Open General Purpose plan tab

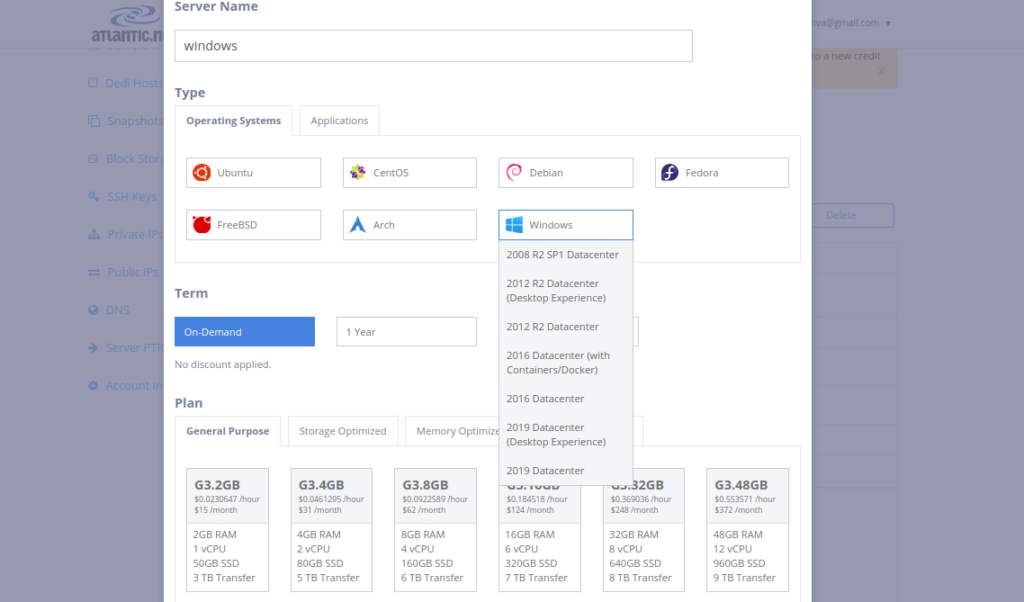coord(227,431)
